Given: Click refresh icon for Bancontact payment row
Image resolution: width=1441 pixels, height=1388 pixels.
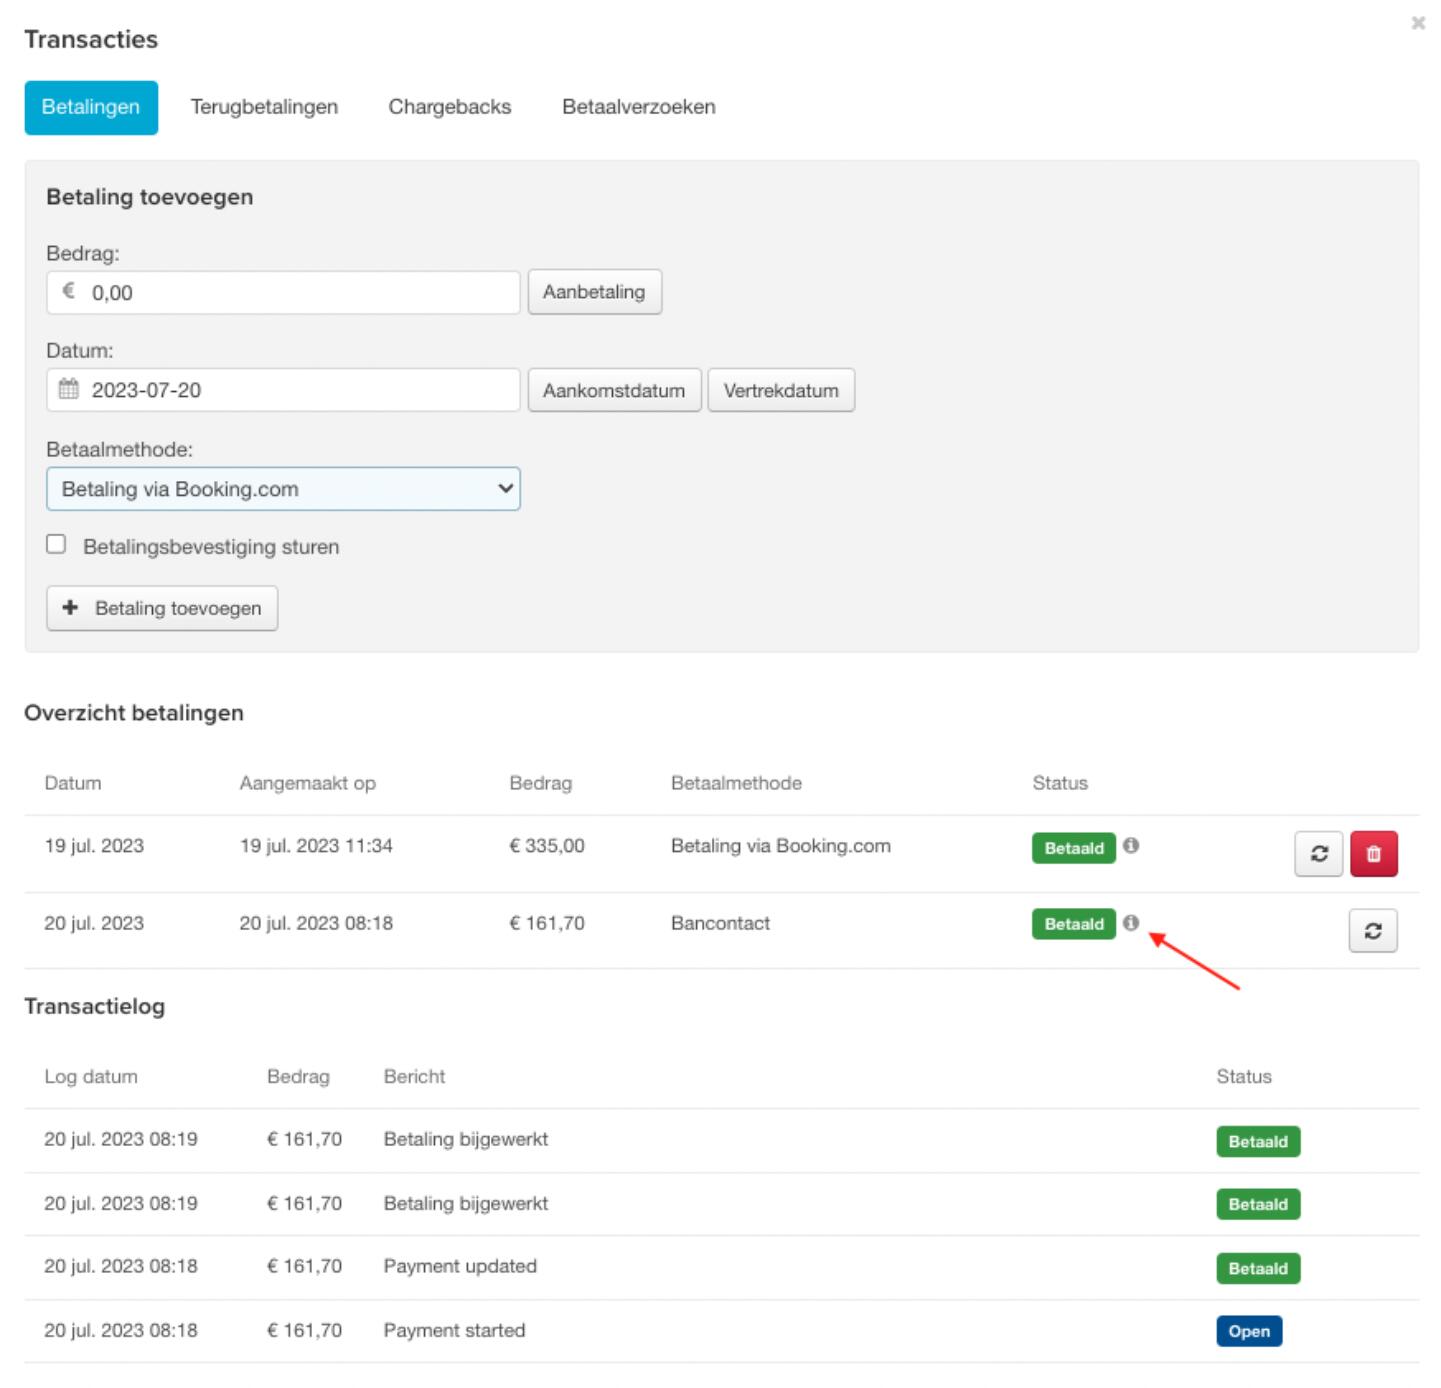Looking at the screenshot, I should pyautogui.click(x=1372, y=931).
